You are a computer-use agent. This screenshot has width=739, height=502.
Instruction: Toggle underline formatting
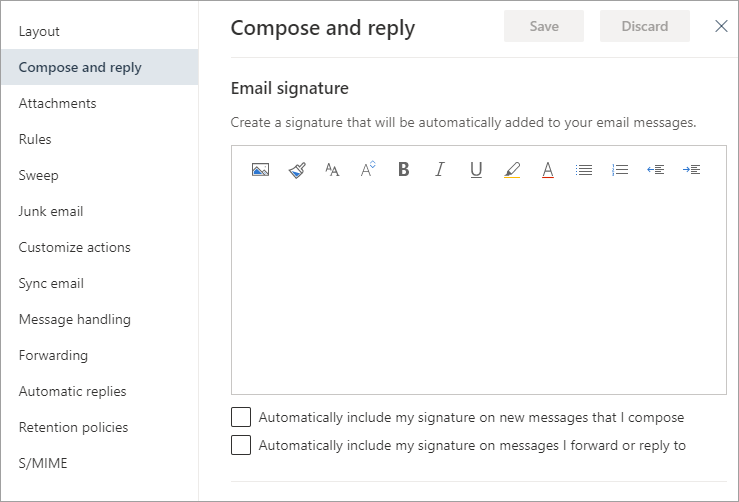[476, 170]
